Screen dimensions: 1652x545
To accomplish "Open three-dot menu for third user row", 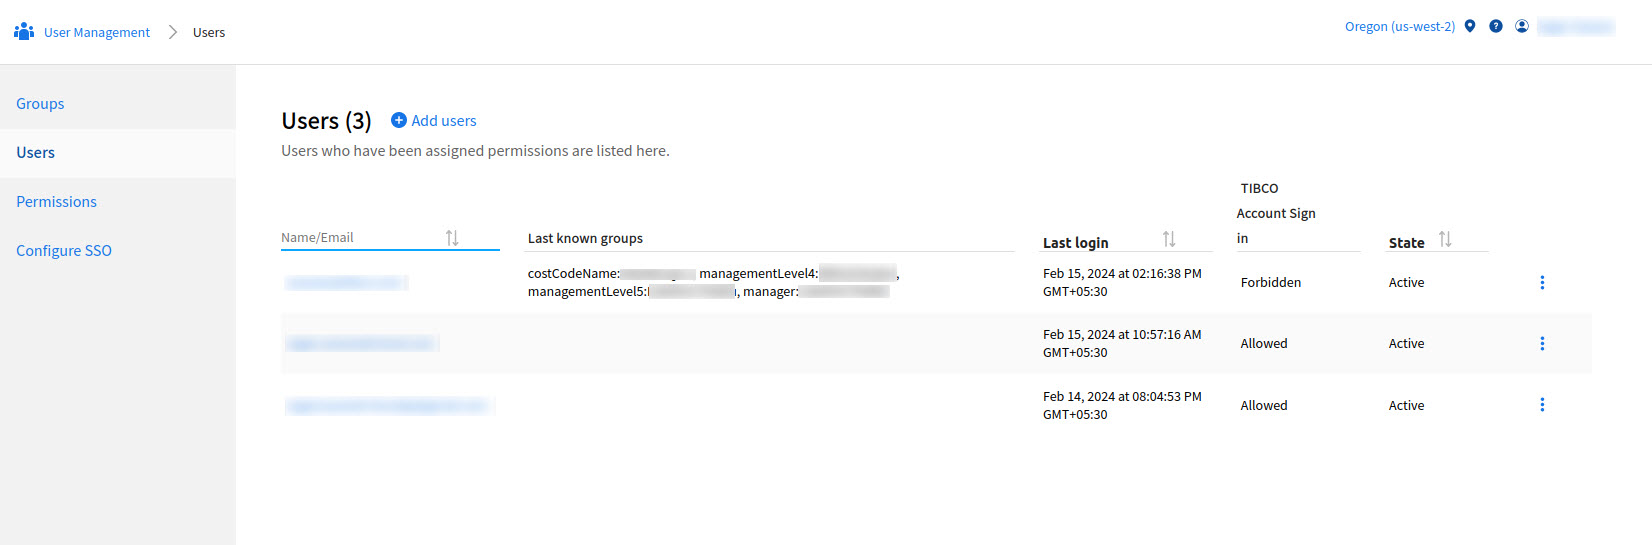I will click(1542, 405).
